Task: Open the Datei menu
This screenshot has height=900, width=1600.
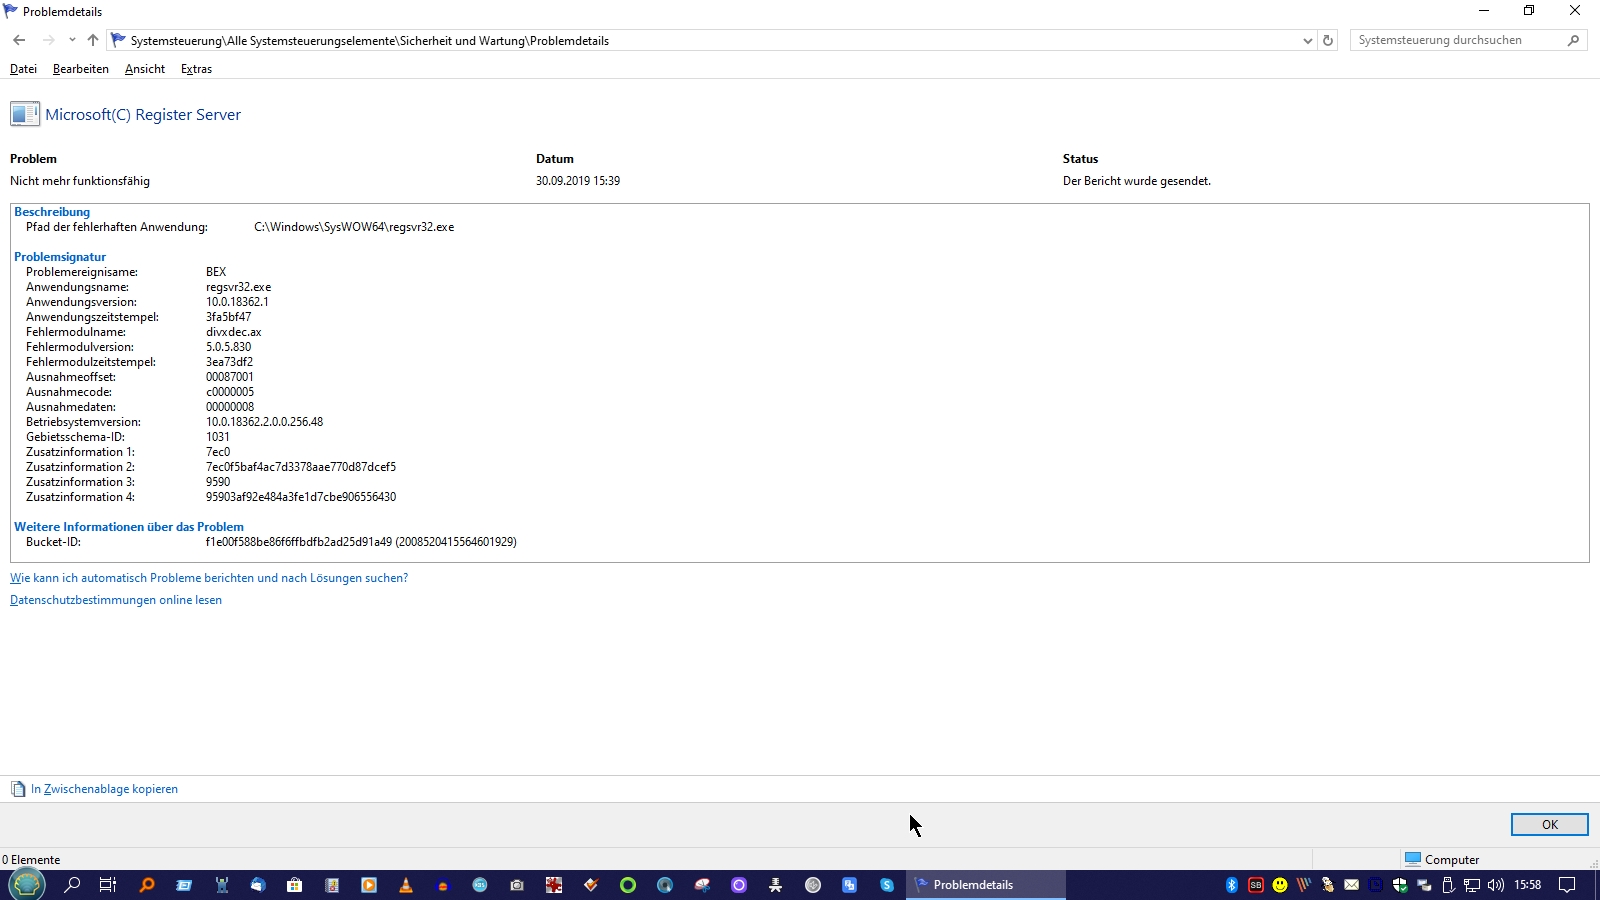Action: [23, 69]
